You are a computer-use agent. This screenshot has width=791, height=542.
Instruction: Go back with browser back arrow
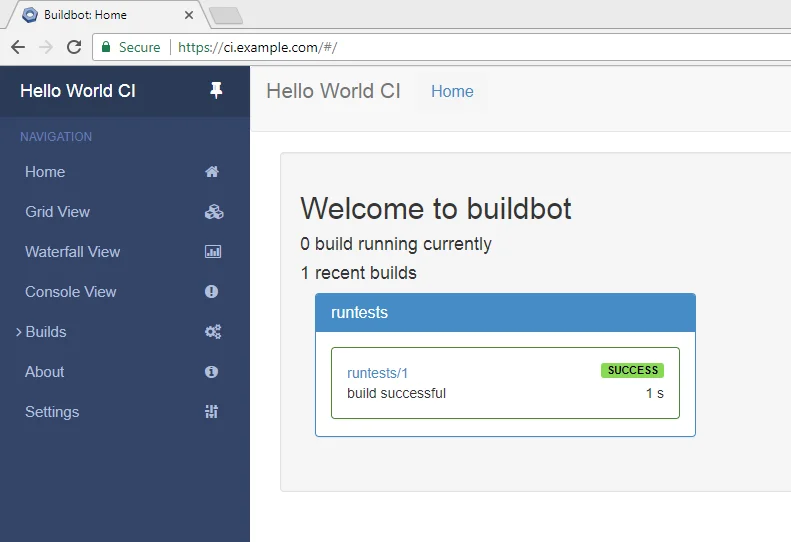pos(18,47)
